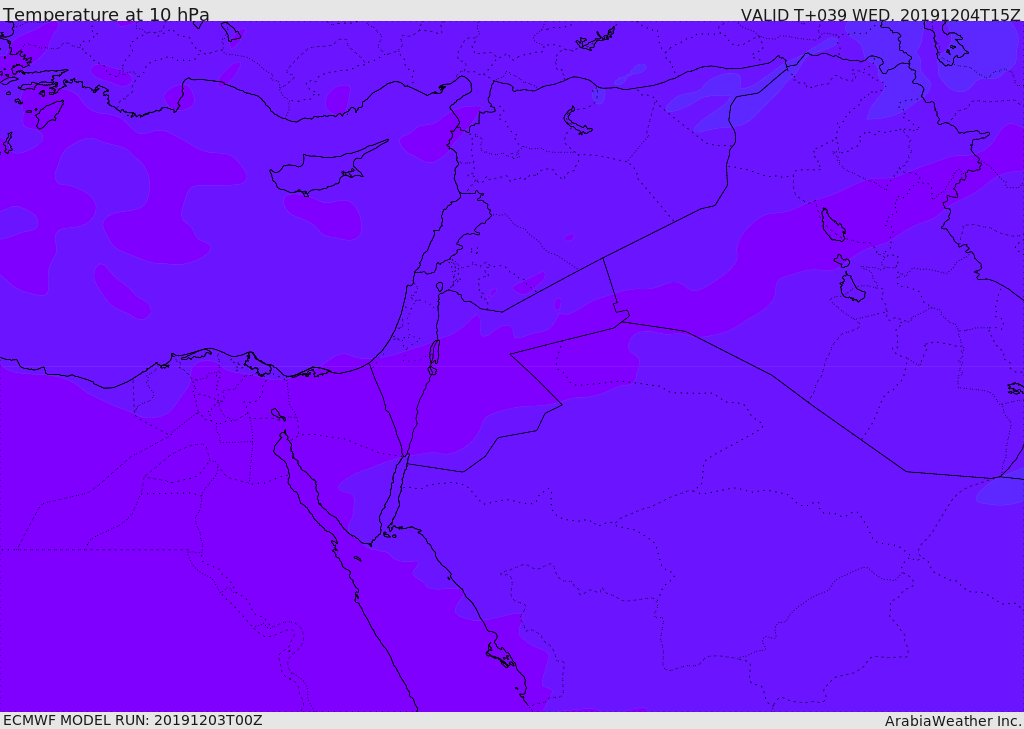The height and width of the screenshot is (729, 1024).
Task: Click the 'VALID T+039 WED. 20191204T15Z' label
Action: click(880, 14)
